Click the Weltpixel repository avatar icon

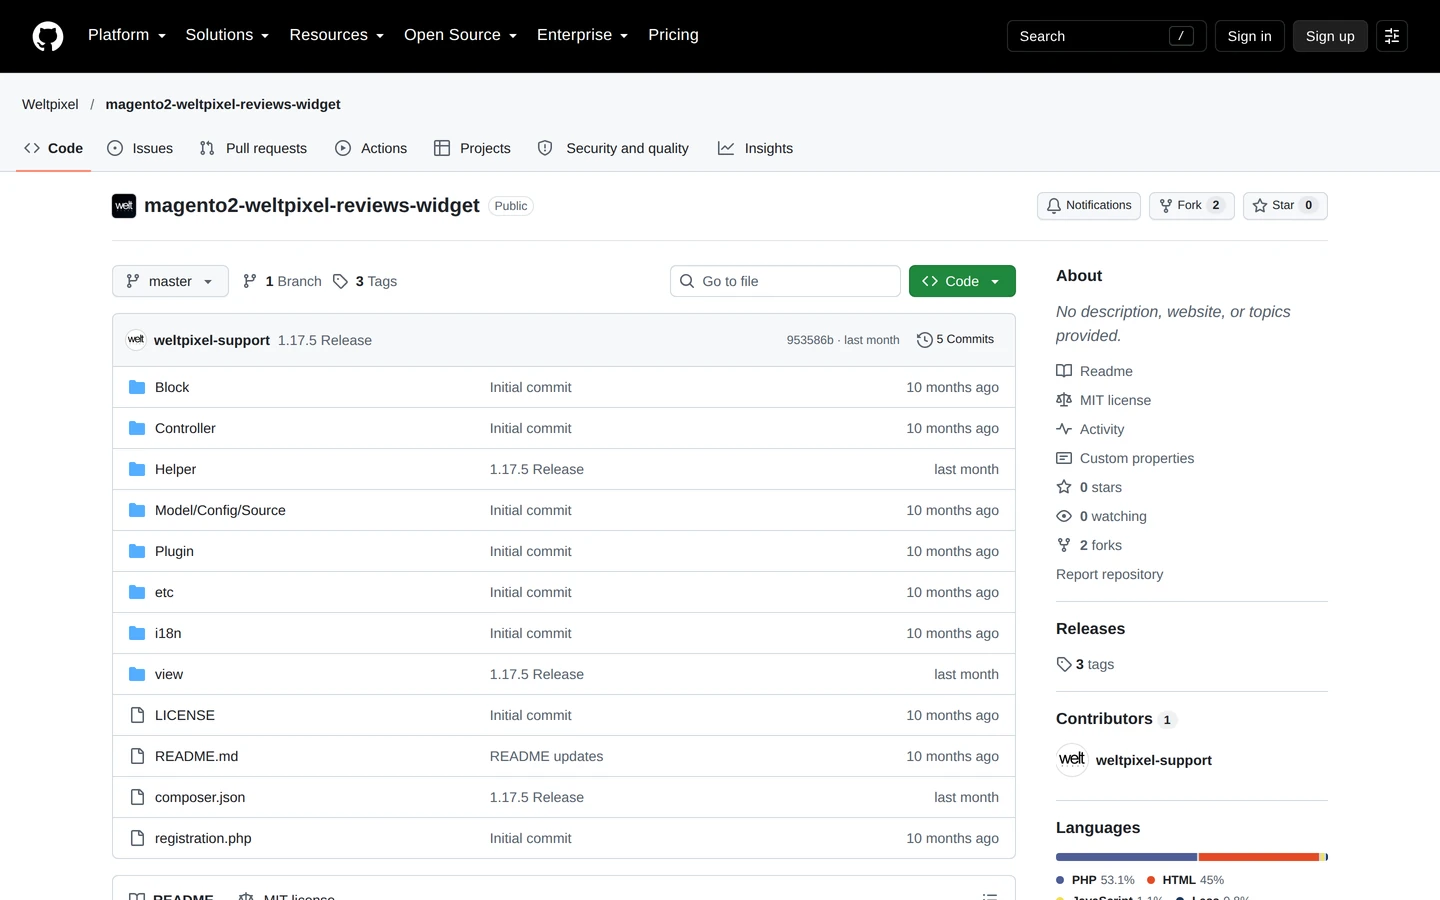(x=124, y=206)
